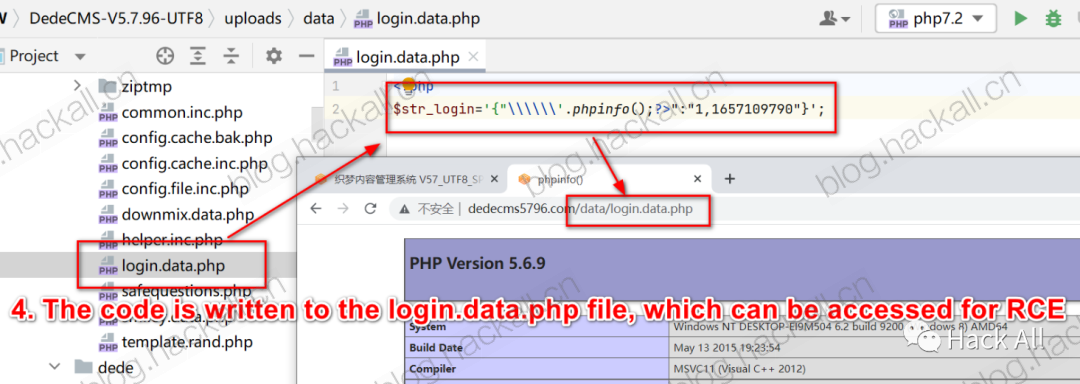The height and width of the screenshot is (384, 1080).
Task: Close the 织梦内容管理系统 browser tab
Action: (x=495, y=179)
